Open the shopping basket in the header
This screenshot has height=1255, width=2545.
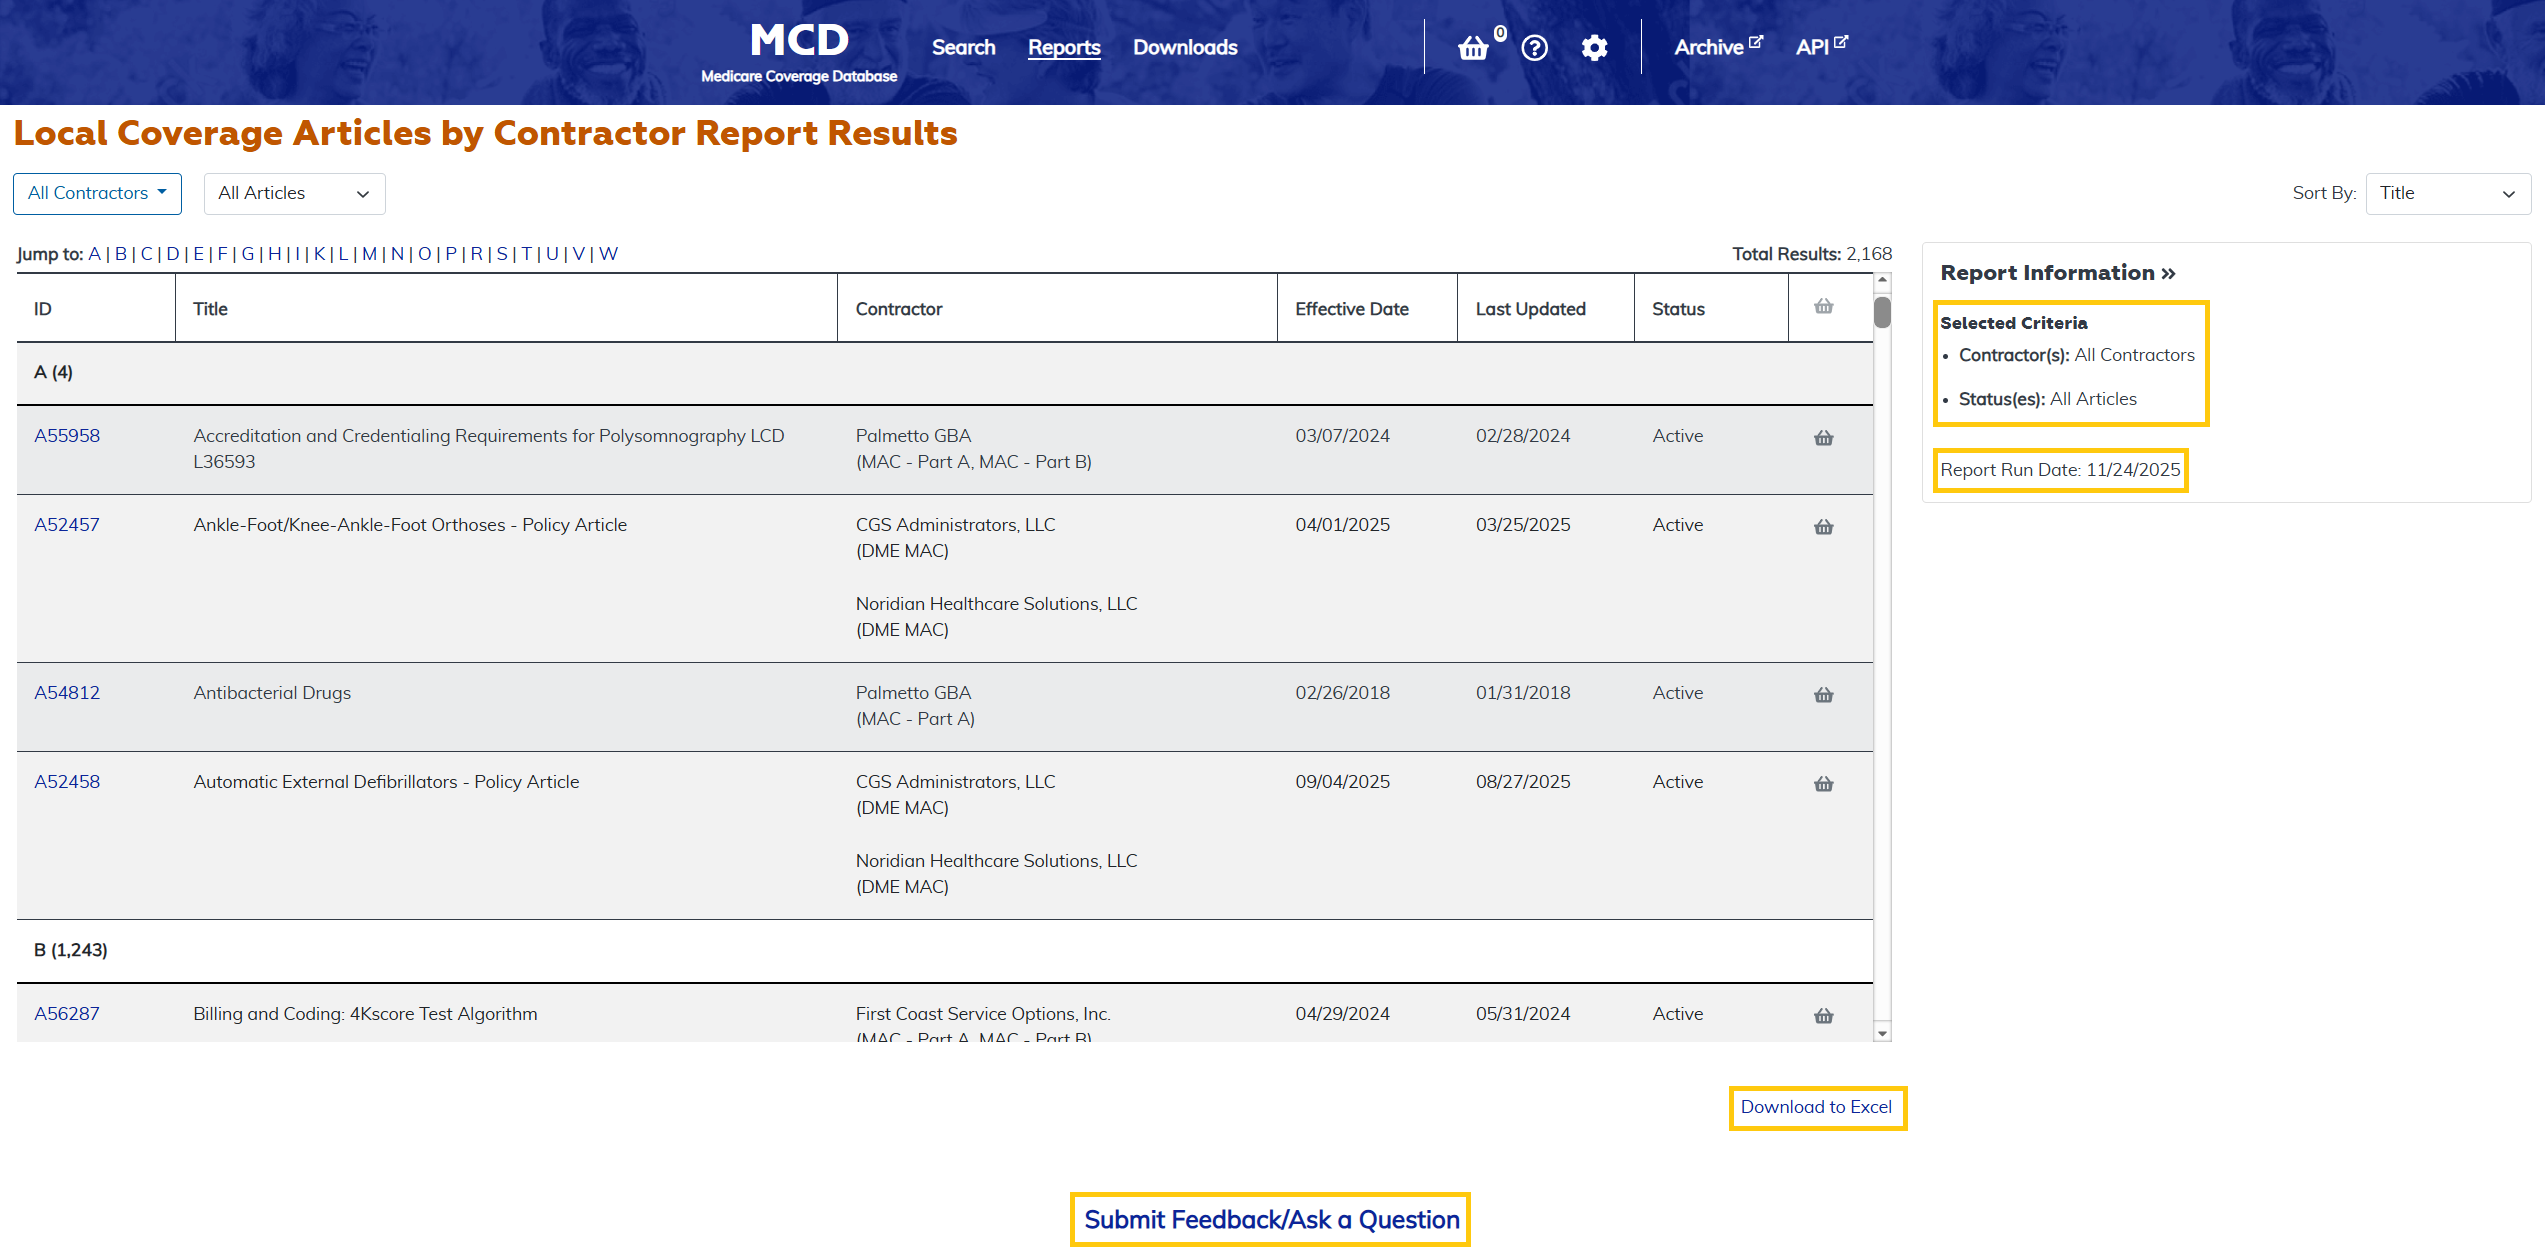(1474, 47)
